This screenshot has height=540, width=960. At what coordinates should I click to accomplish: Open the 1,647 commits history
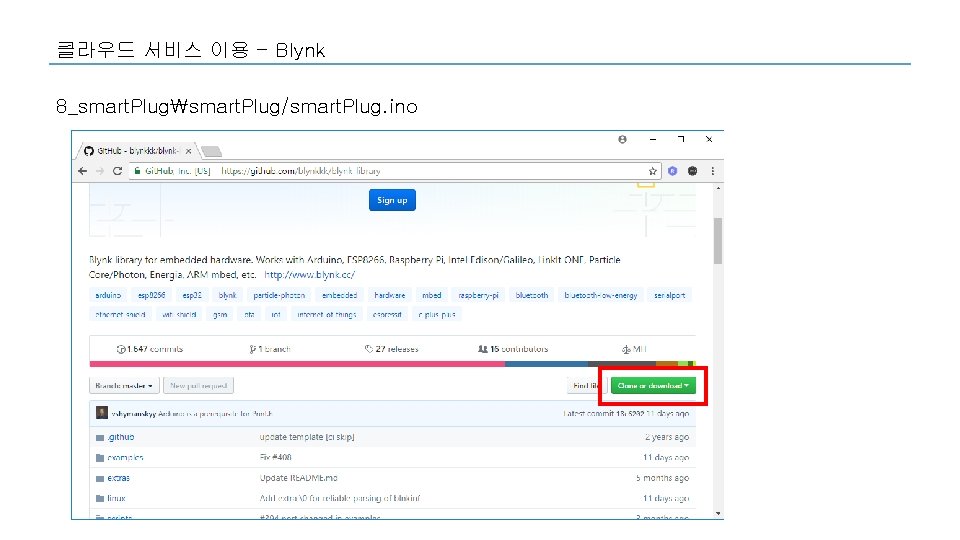tap(150, 349)
